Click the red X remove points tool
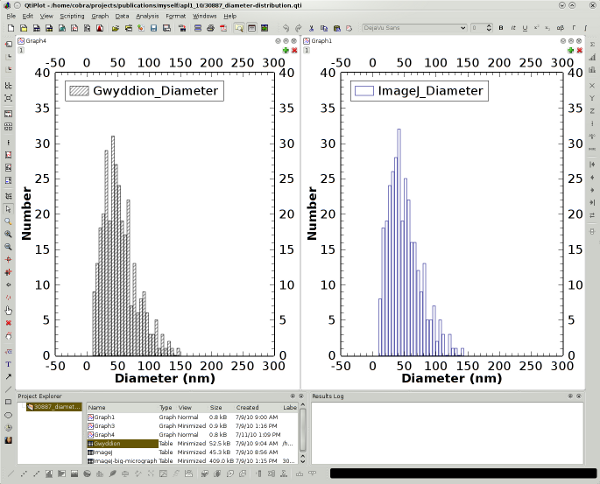600x484 pixels. tap(8, 323)
